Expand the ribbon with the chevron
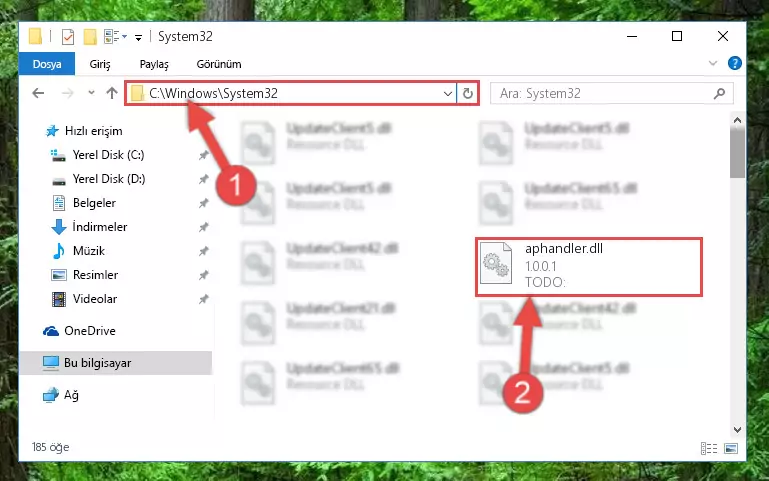 pyautogui.click(x=713, y=63)
